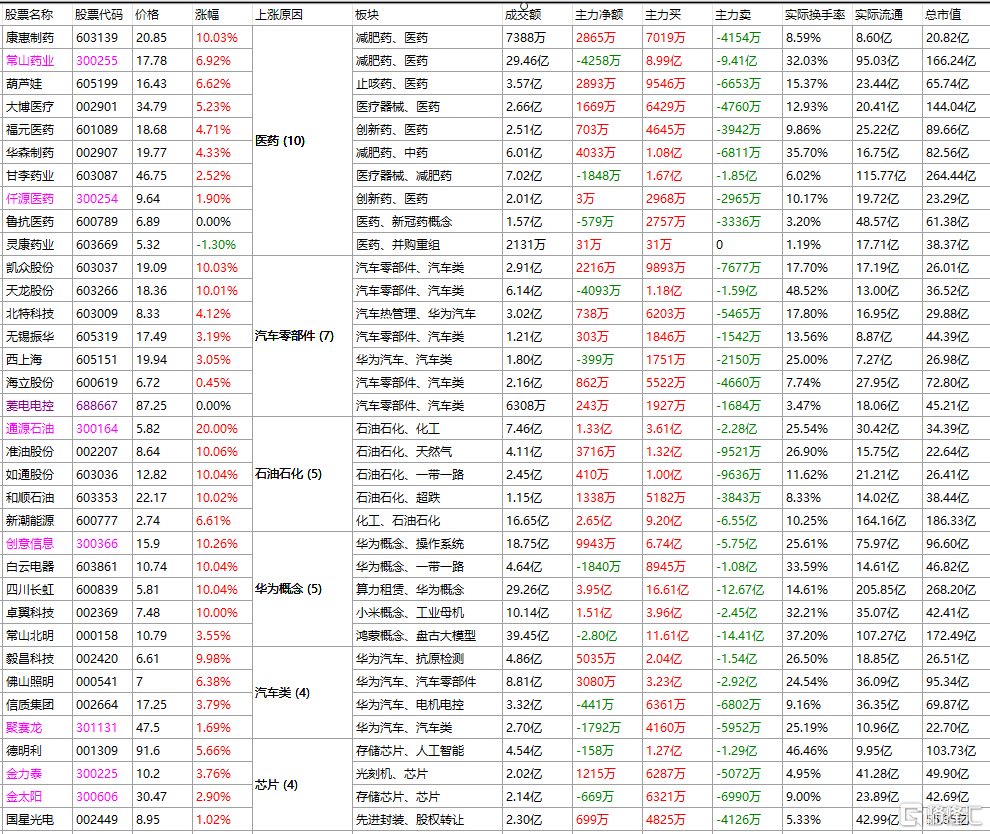The height and width of the screenshot is (834, 990).
Task: Click the 华为概念 (5) group label
Action: pyautogui.click(x=288, y=589)
